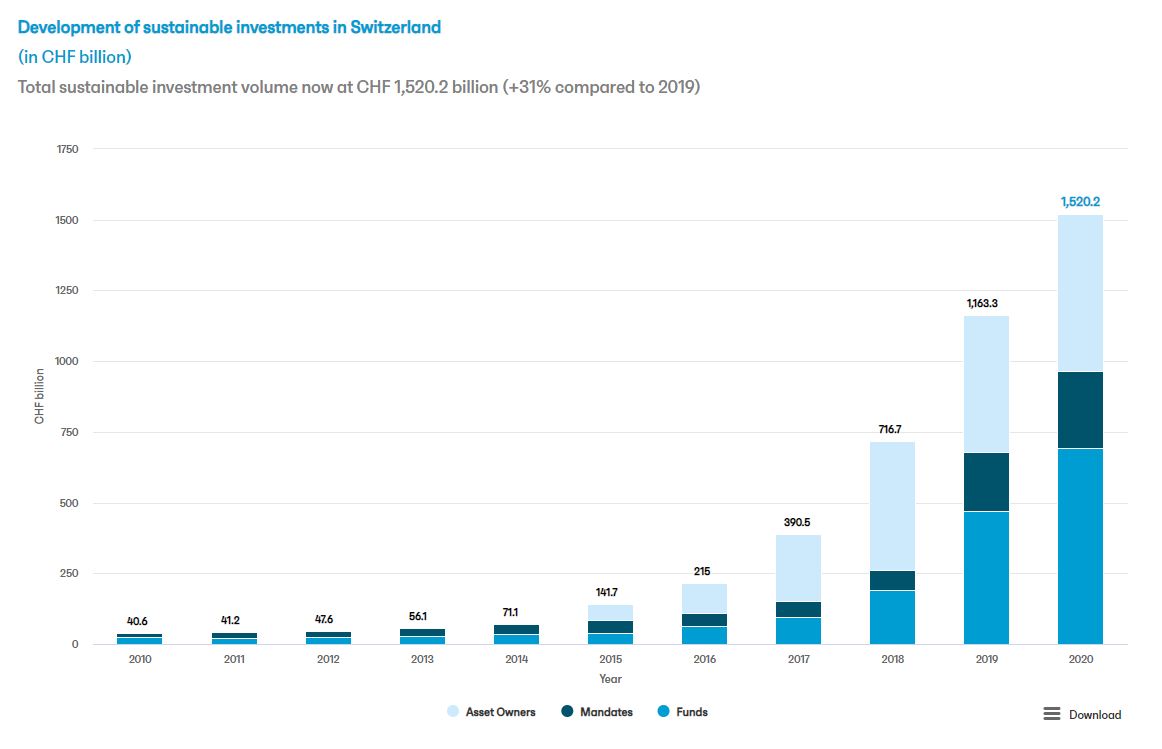This screenshot has width=1162, height=749.
Task: Click the Download option
Action: (x=1093, y=714)
